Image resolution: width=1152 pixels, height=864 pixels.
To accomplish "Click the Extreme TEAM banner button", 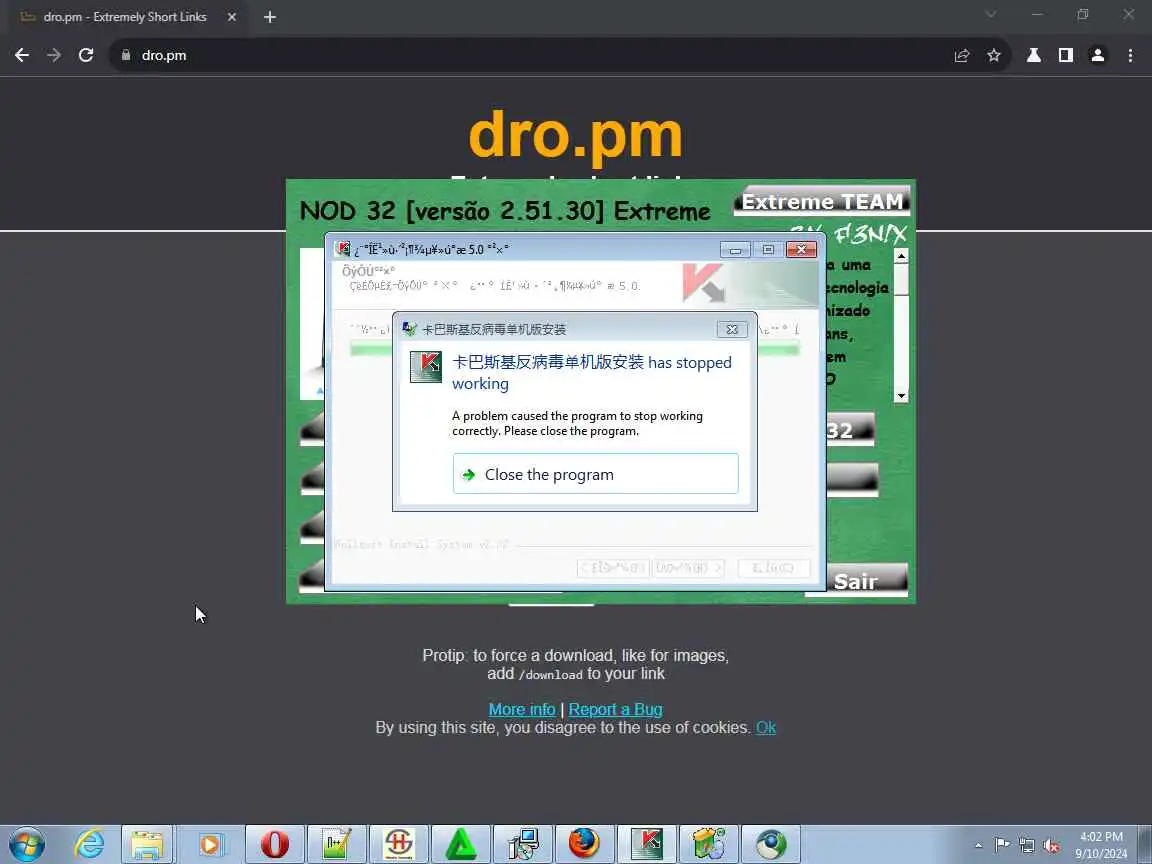I will 822,201.
